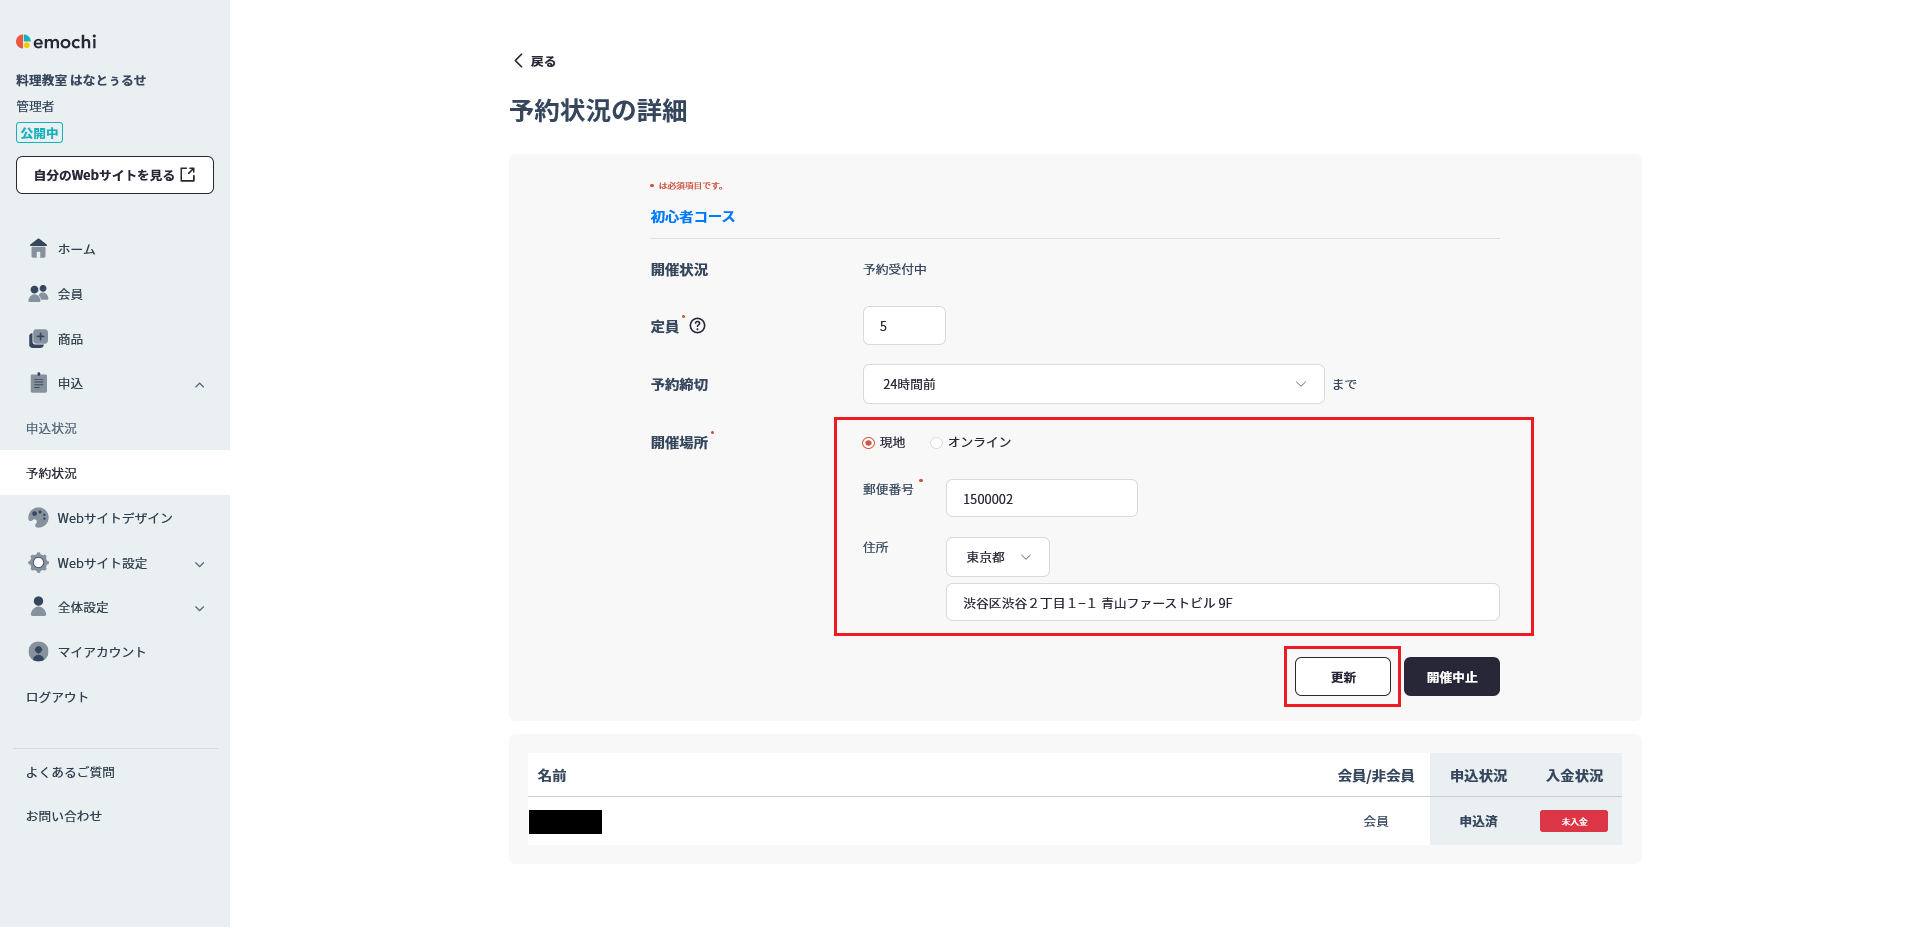This screenshot has height=929, width=1924.
Task: Click the 開催中止 button
Action: point(1451,677)
